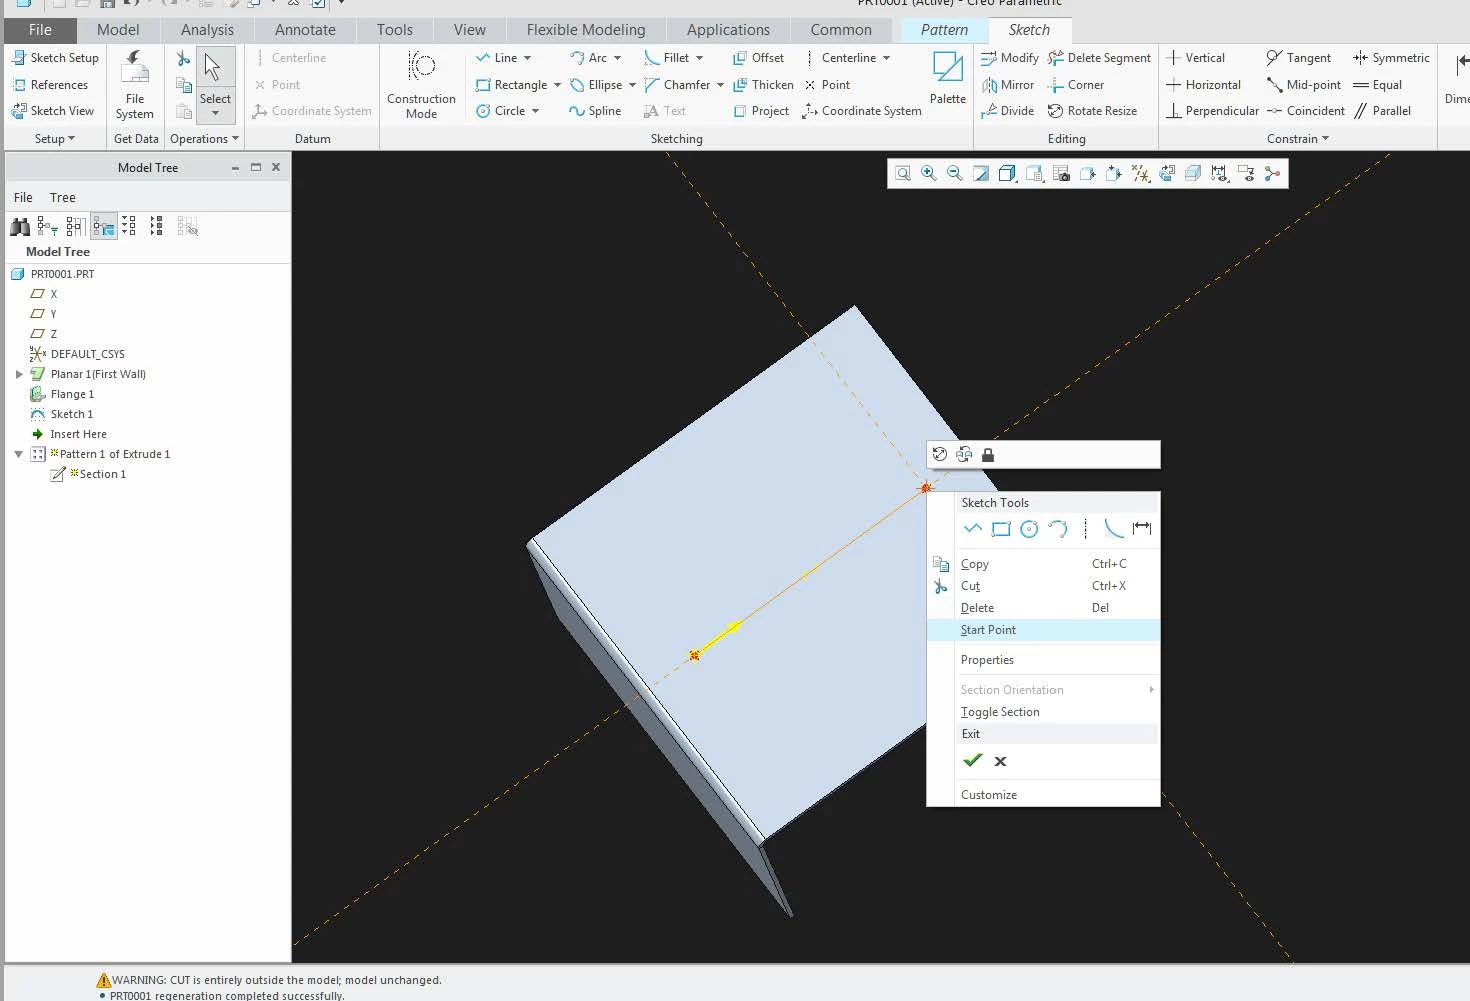Open the Fillet dropdown arrow
The width and height of the screenshot is (1470, 1001).
point(699,58)
